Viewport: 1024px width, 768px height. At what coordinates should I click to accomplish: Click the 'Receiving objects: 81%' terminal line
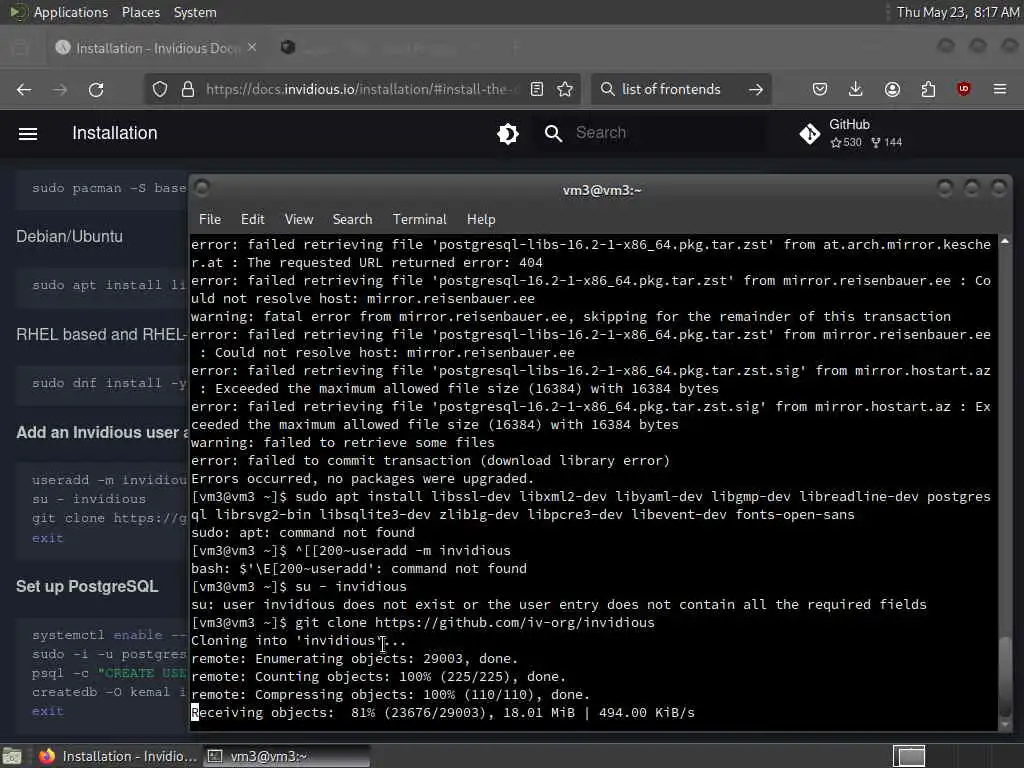(443, 712)
